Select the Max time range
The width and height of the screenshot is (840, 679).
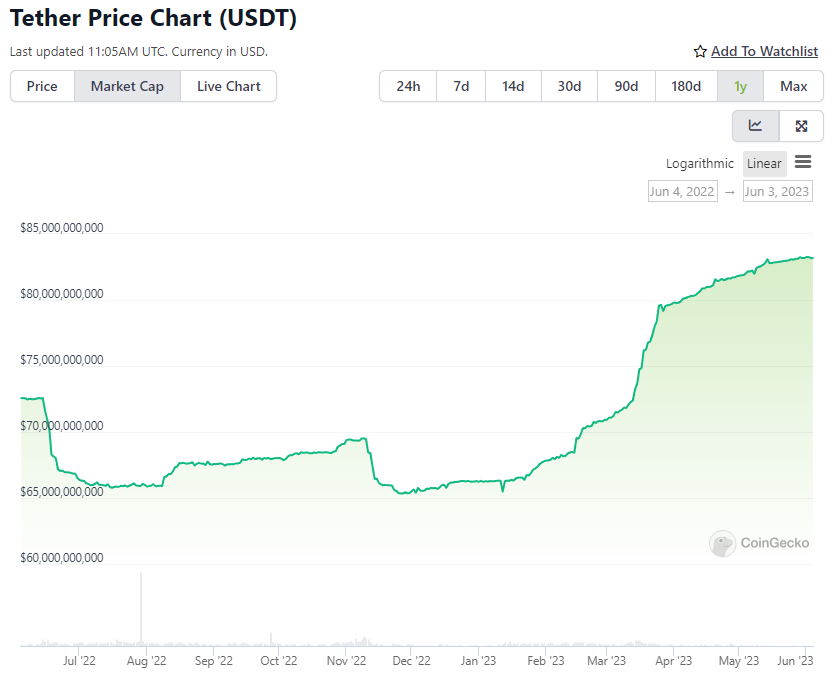[x=793, y=86]
